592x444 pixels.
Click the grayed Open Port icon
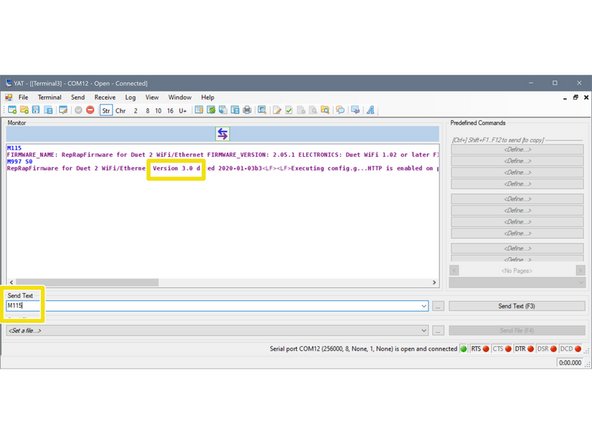pos(78,110)
